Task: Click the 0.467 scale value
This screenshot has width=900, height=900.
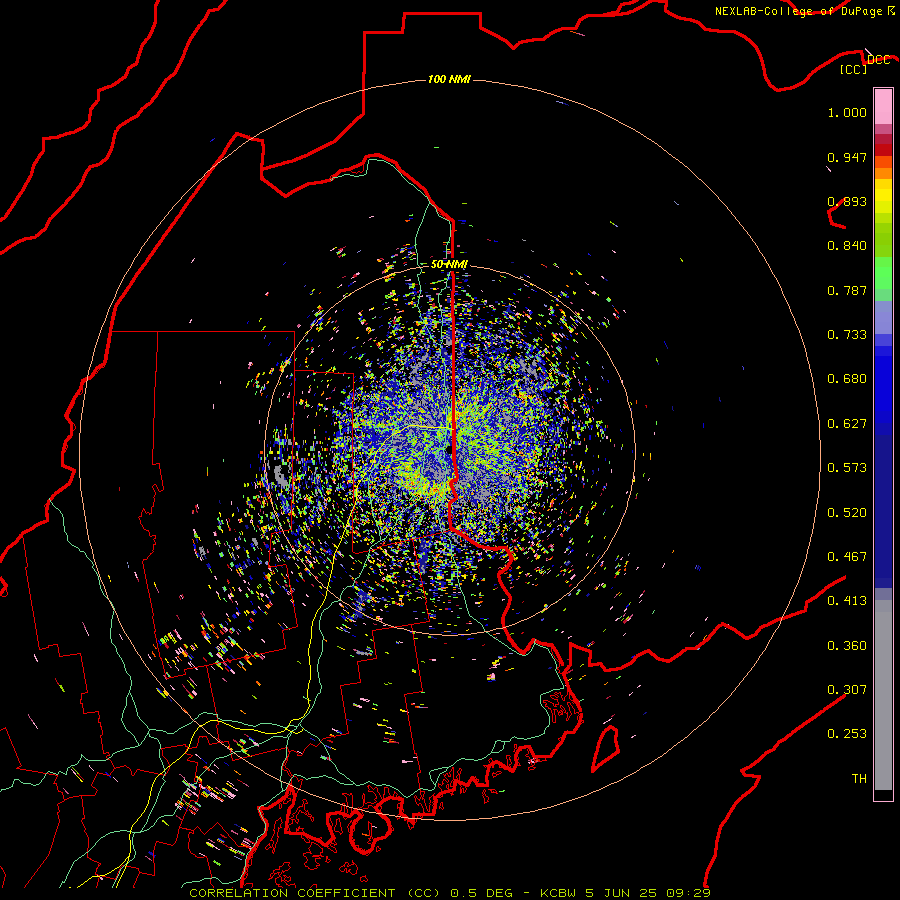Action: (847, 557)
